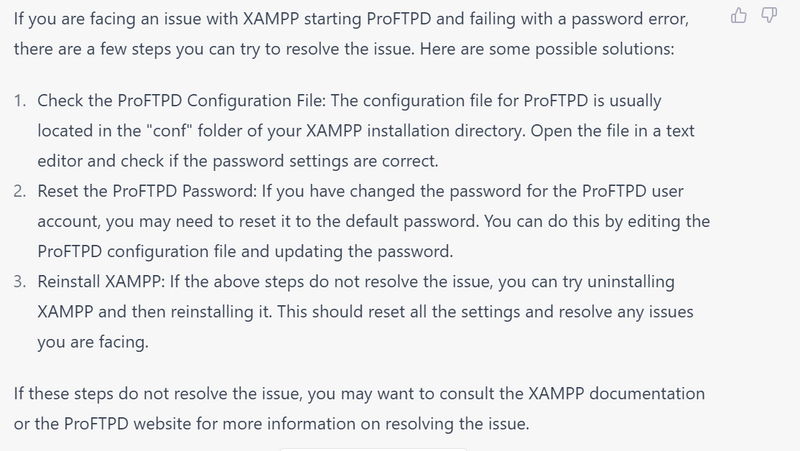Click list number 3 marker
The height and width of the screenshot is (451, 800).
tap(20, 281)
